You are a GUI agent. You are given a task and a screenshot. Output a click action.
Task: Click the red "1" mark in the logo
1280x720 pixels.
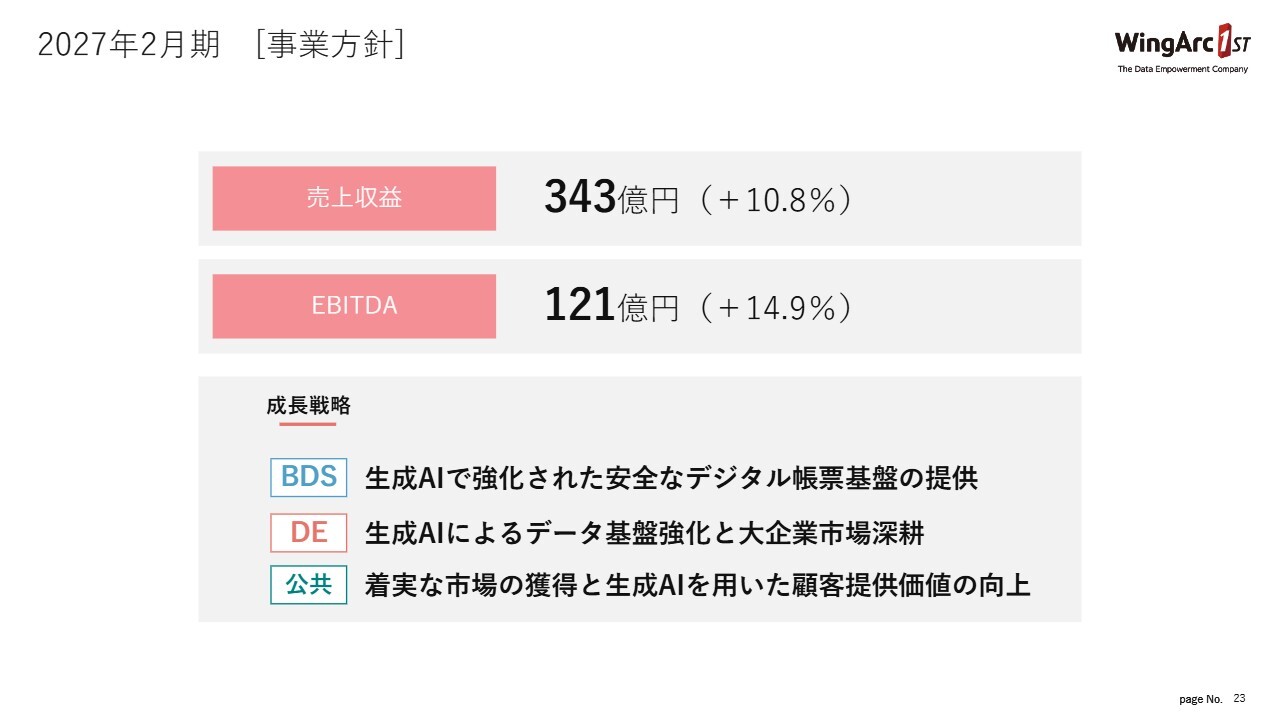(1225, 43)
